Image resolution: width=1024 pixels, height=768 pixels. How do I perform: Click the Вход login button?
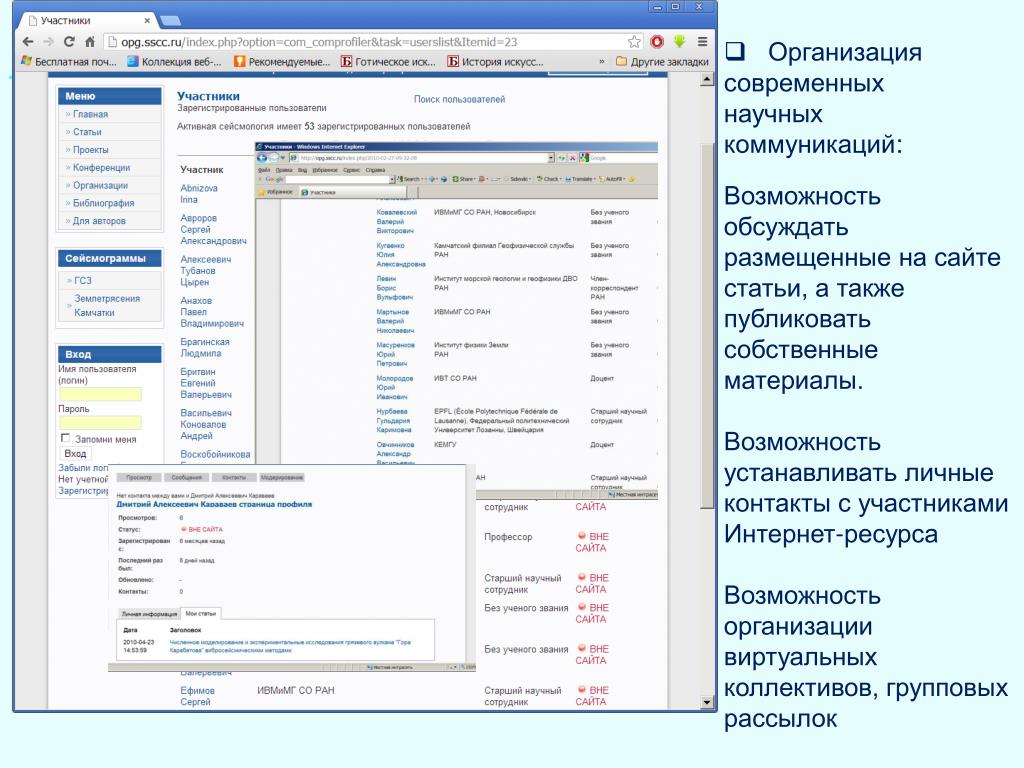click(x=75, y=453)
